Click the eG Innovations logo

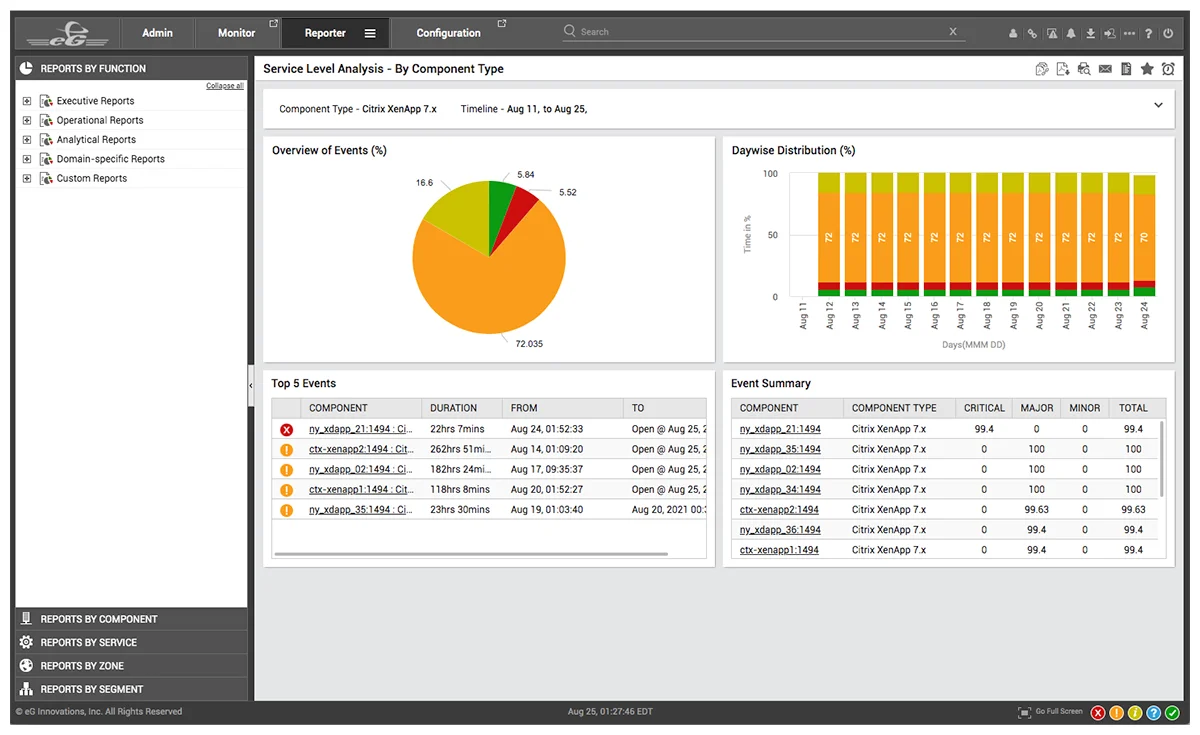coord(68,34)
